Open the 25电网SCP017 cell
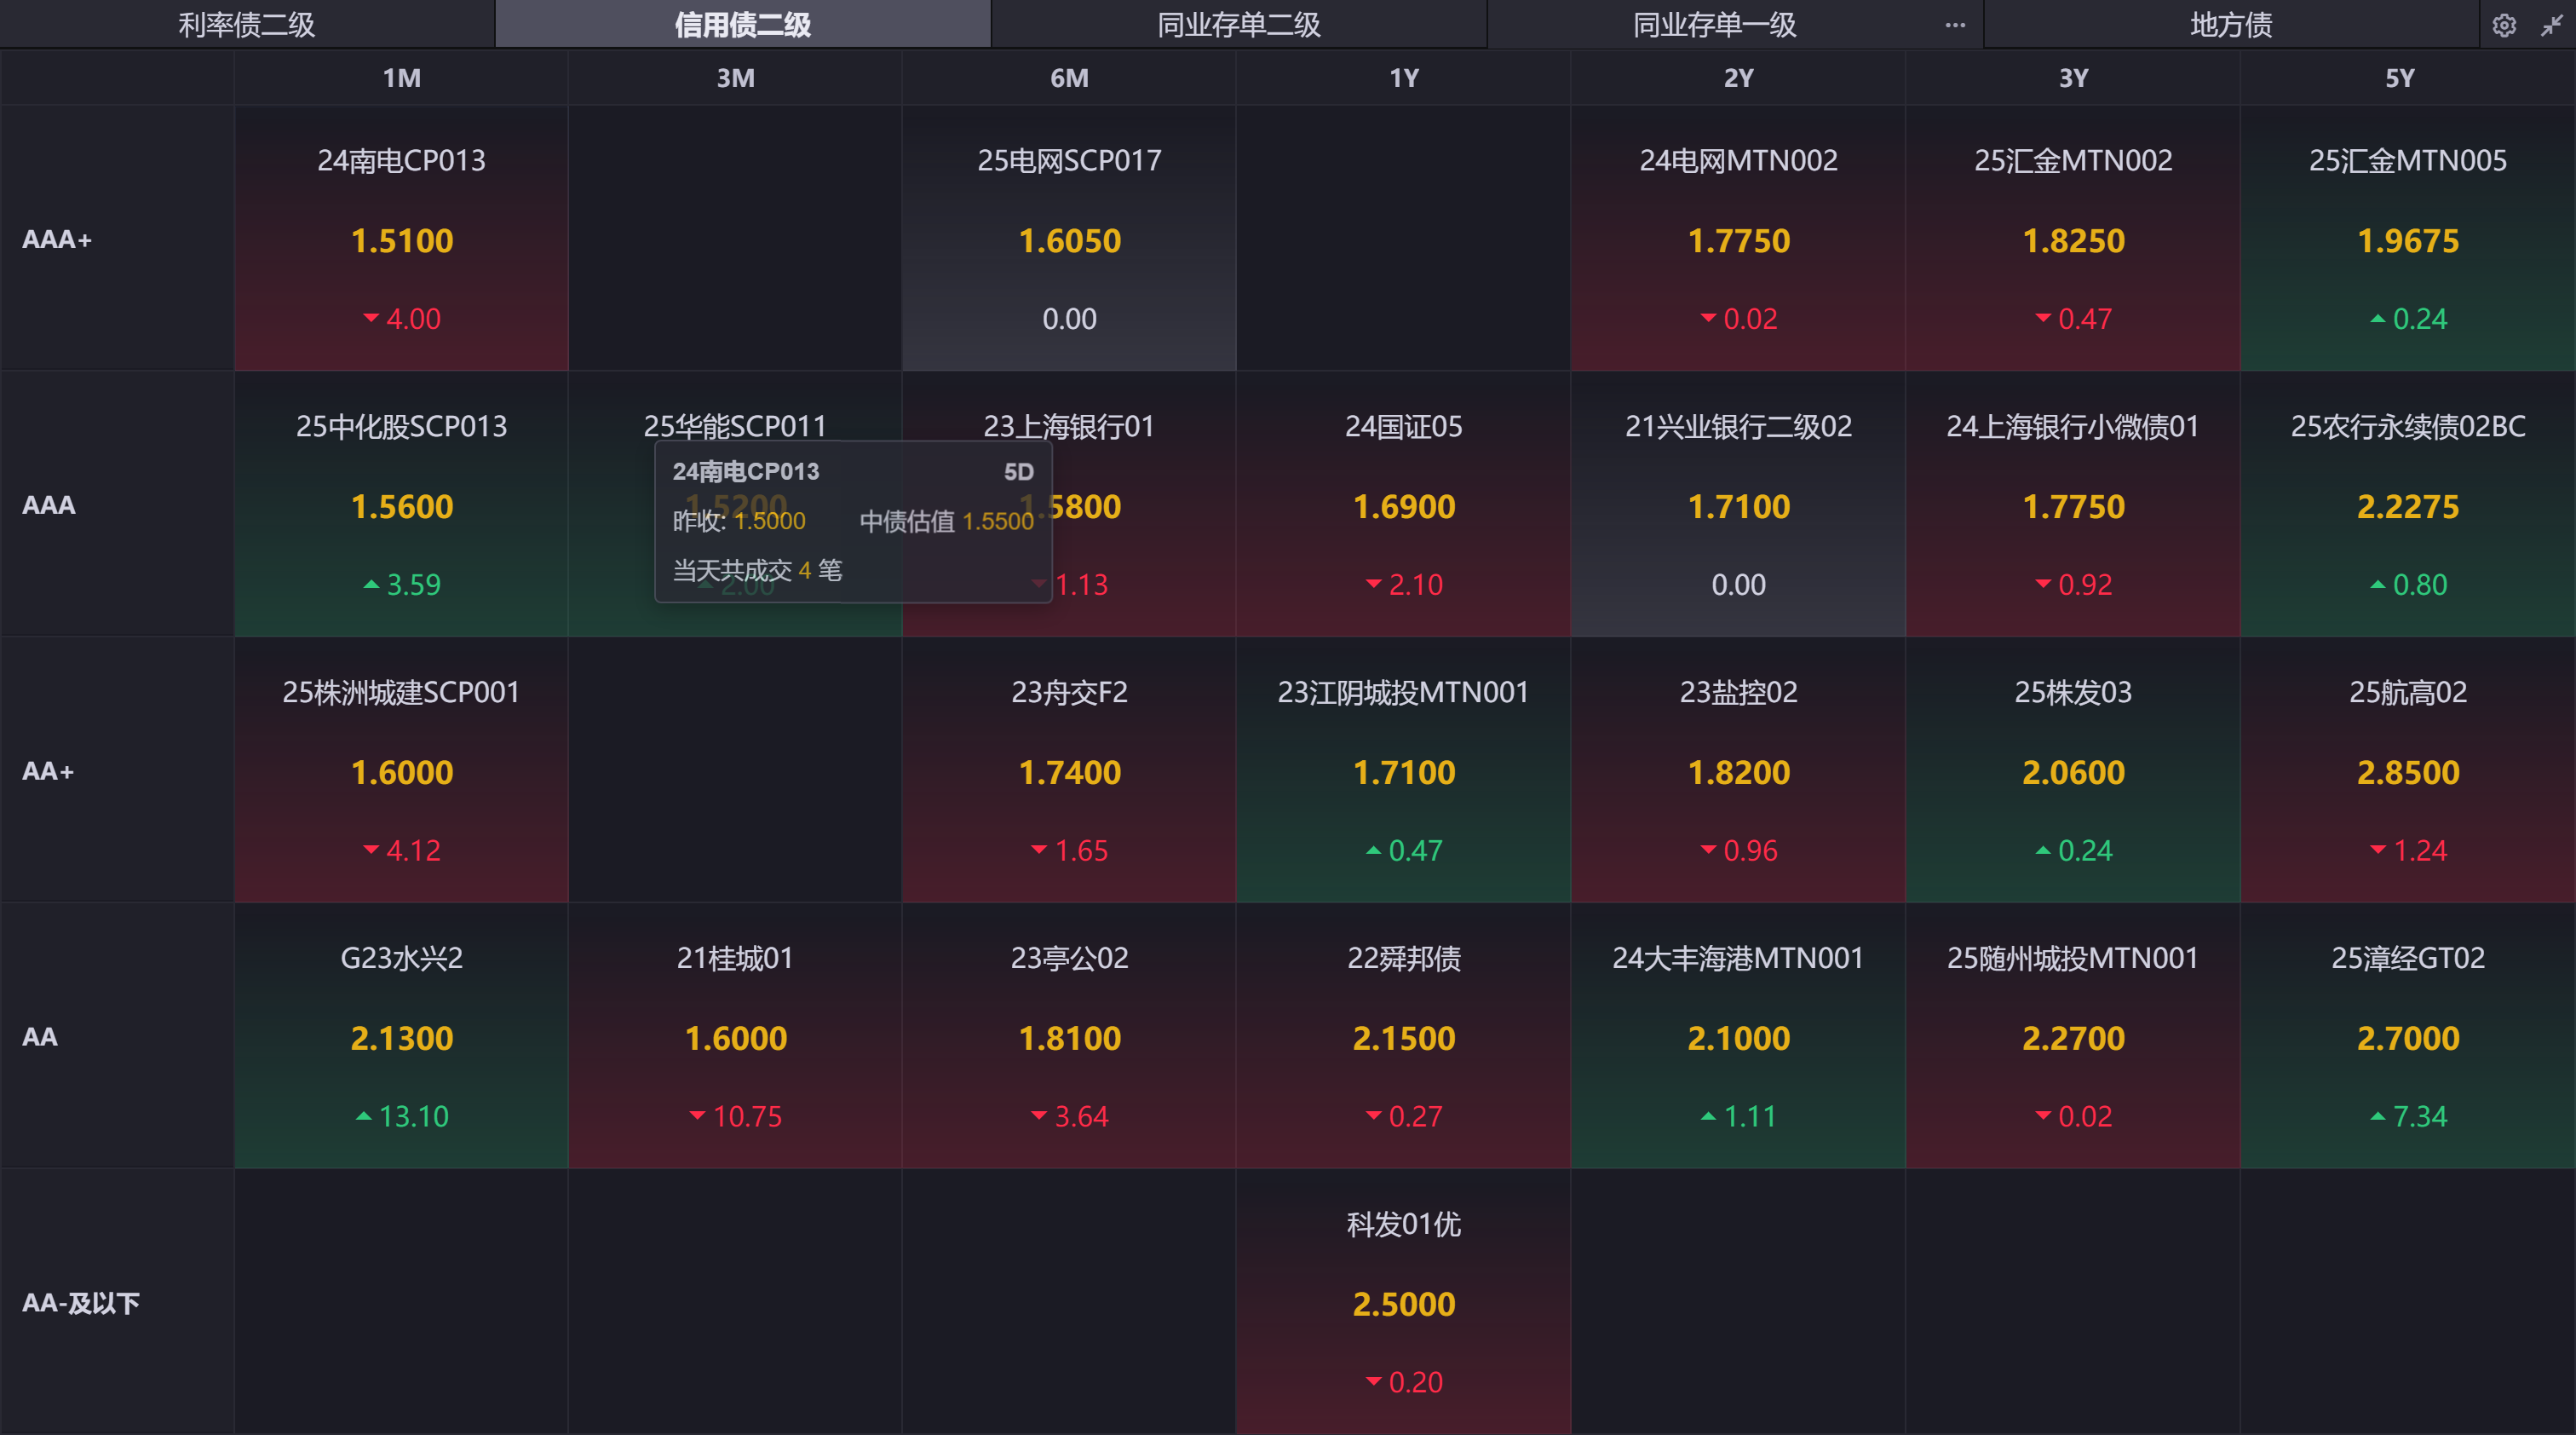 pos(1069,239)
